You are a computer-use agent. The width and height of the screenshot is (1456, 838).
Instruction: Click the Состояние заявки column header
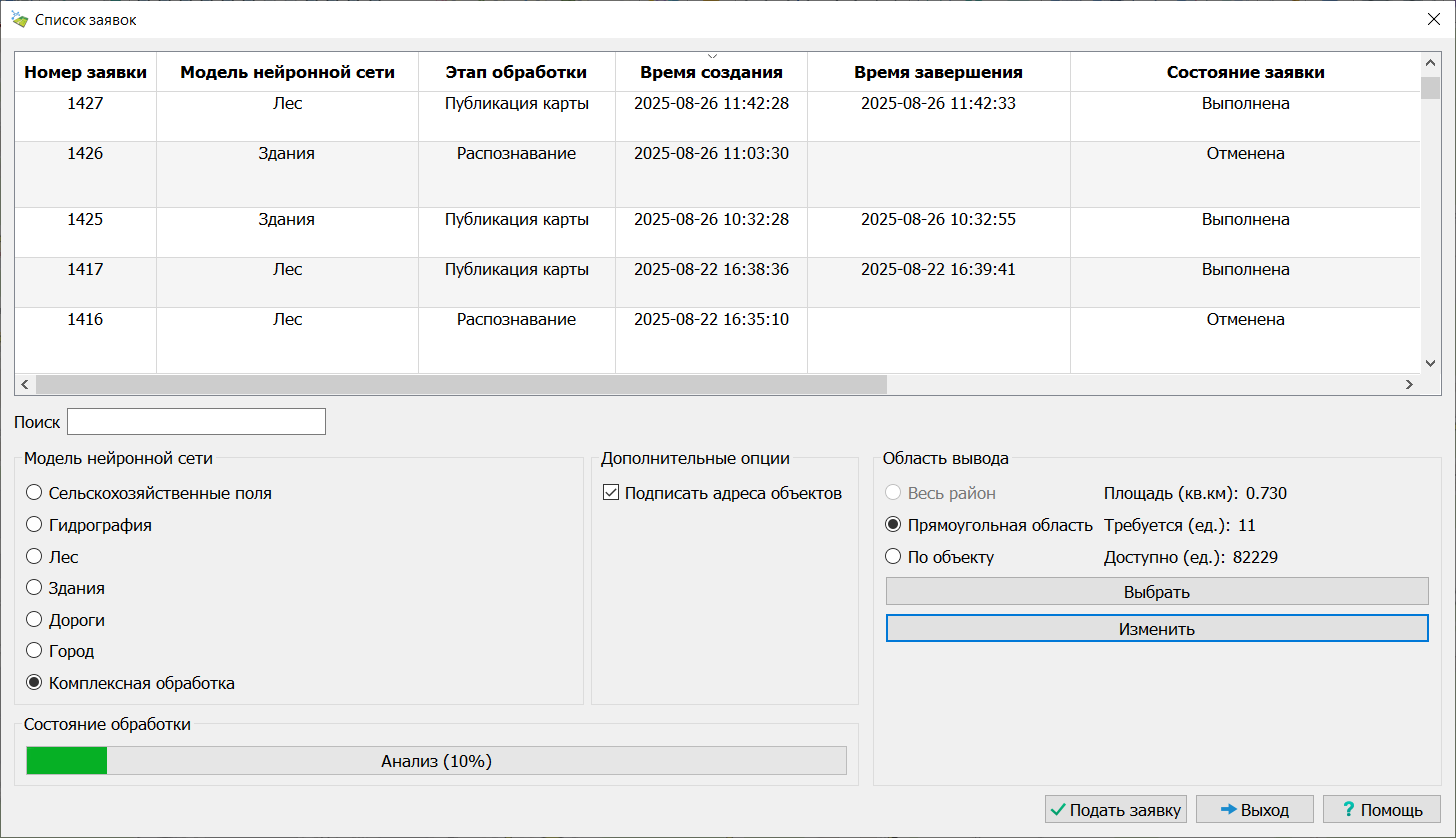click(x=1247, y=71)
